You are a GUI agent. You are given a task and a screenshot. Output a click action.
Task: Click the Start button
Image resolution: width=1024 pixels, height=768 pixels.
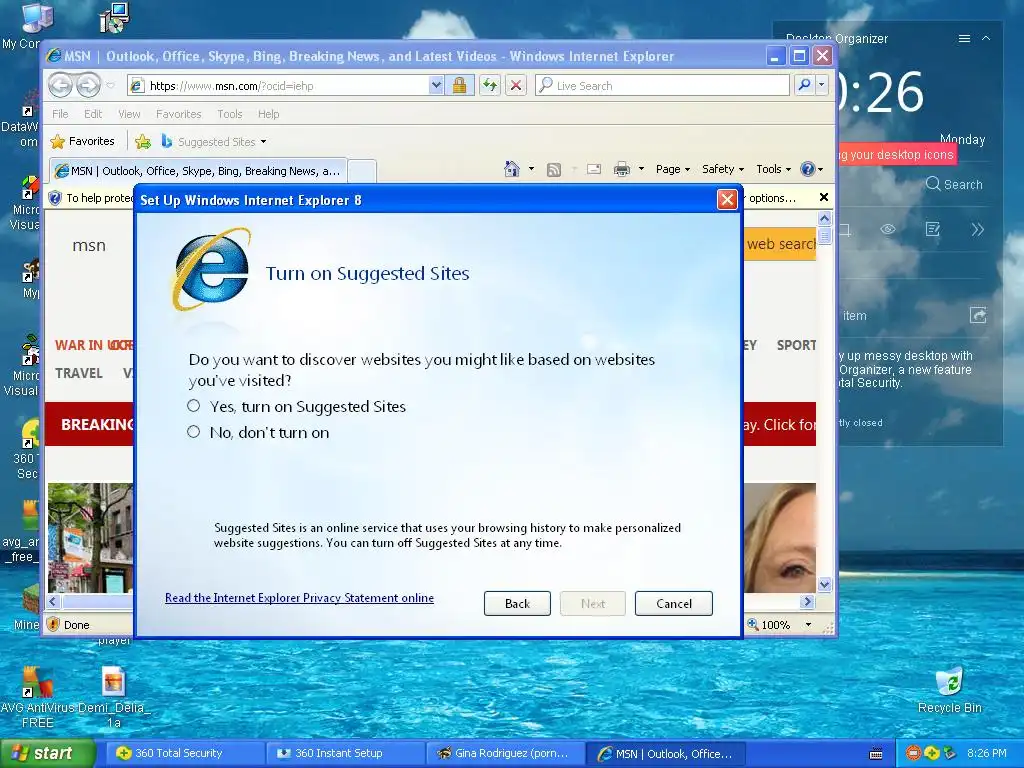46,753
